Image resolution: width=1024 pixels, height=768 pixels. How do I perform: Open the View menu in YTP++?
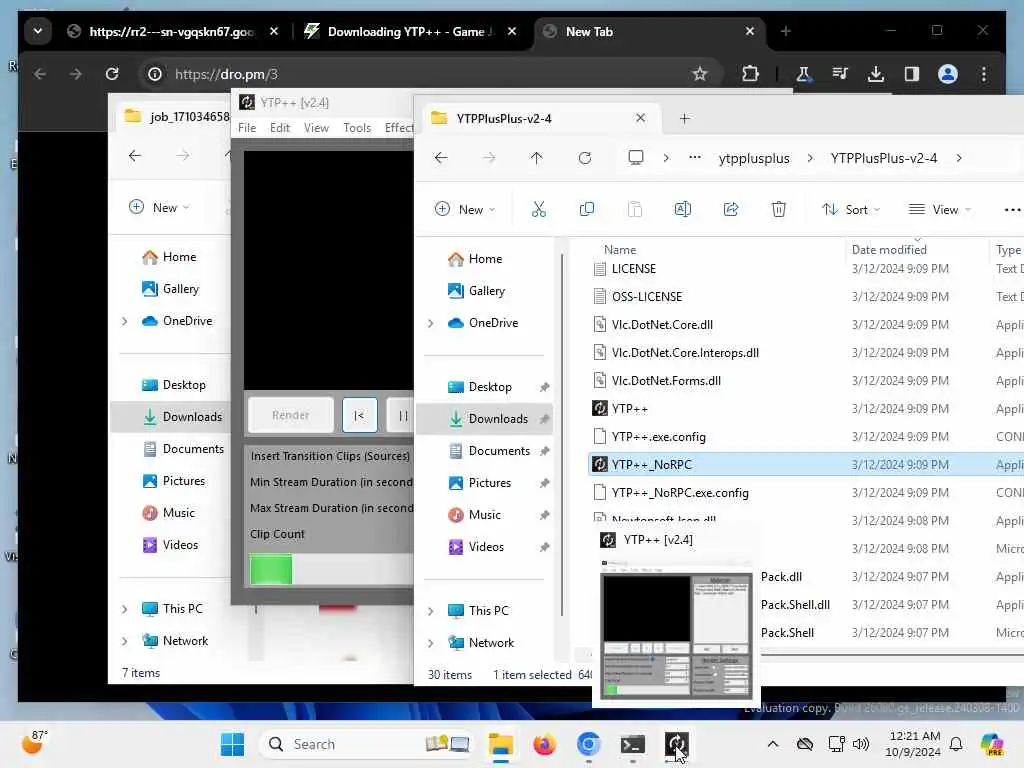[x=316, y=127]
